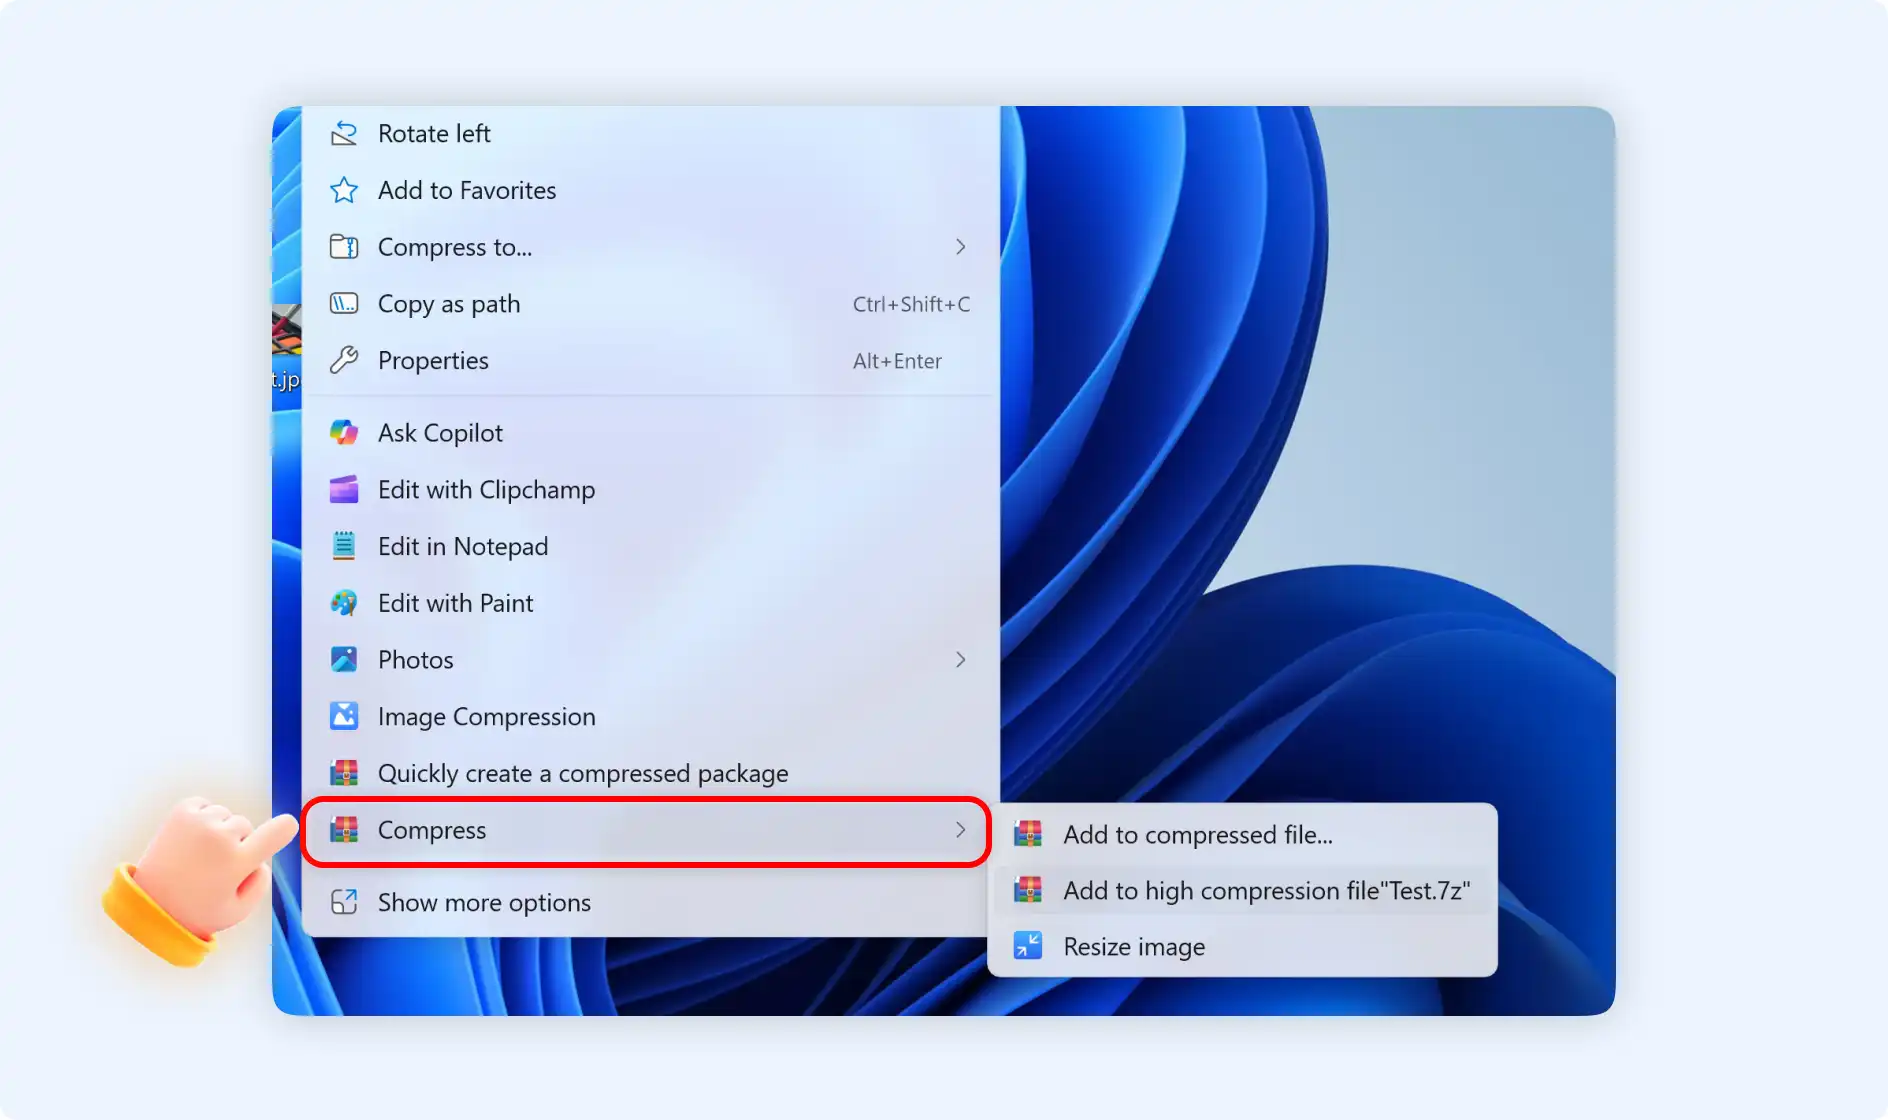Select Edit with Paint
The width and height of the screenshot is (1888, 1120).
coord(650,603)
